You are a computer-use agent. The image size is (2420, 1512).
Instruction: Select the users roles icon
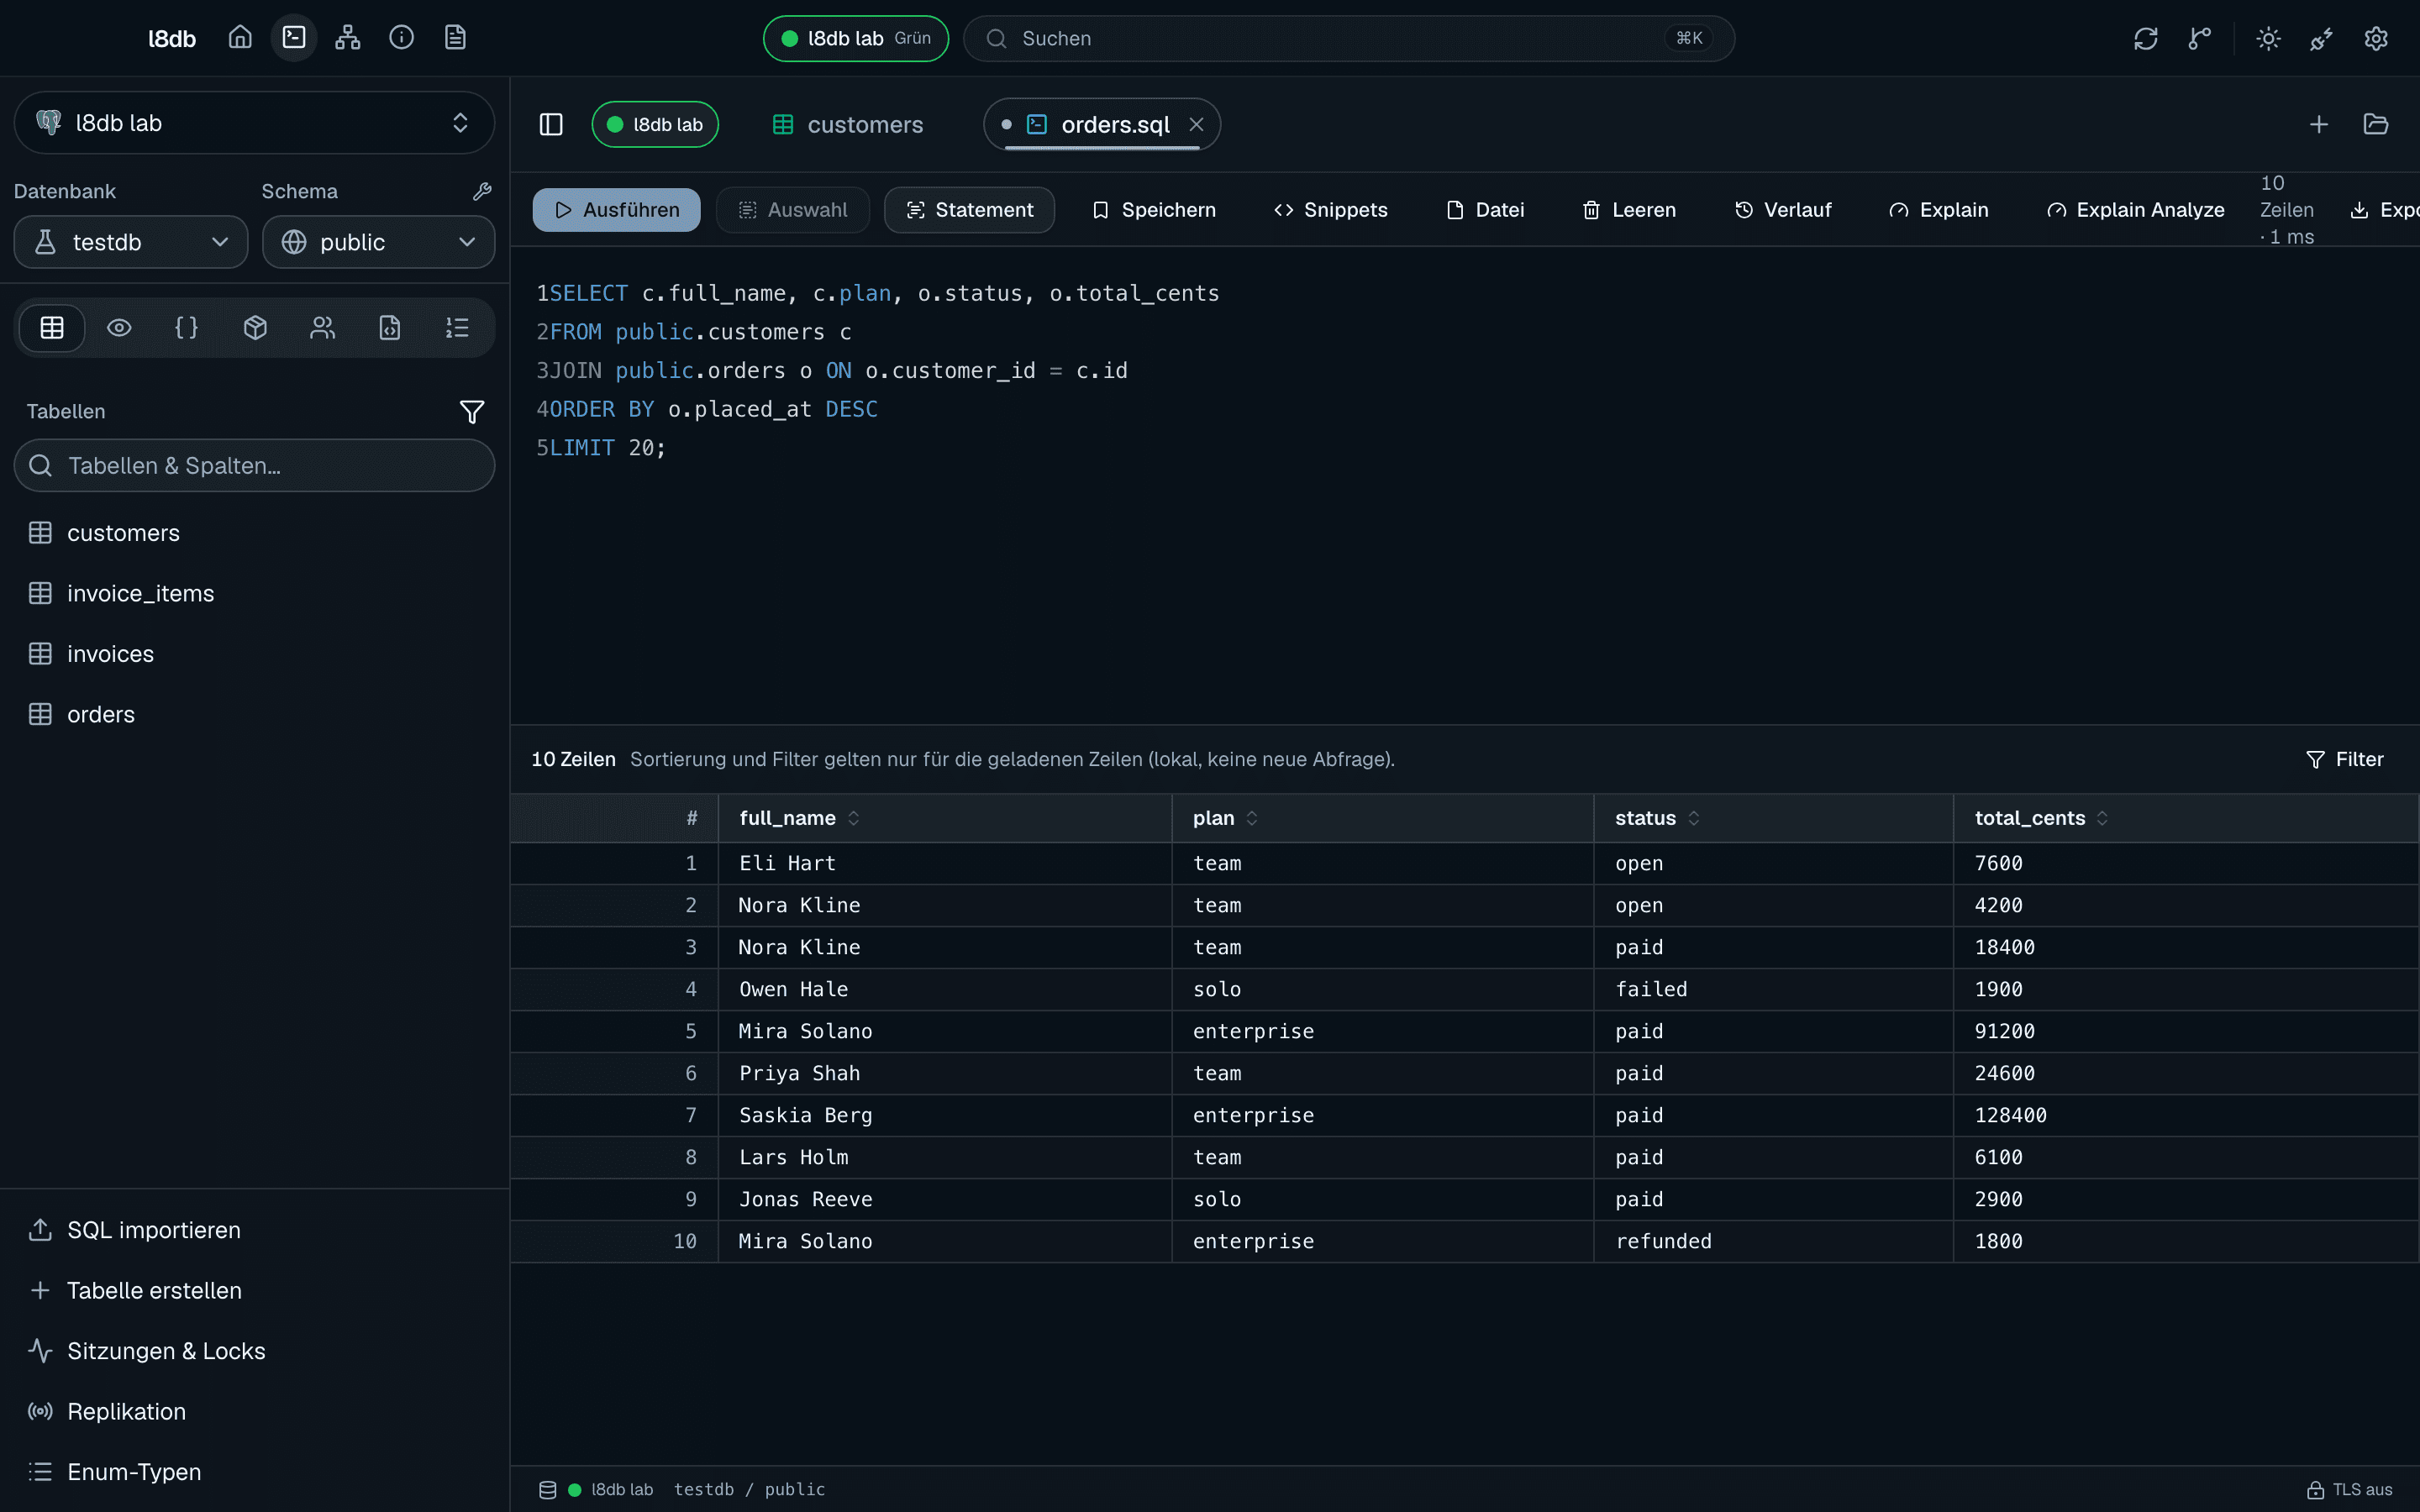pos(322,327)
